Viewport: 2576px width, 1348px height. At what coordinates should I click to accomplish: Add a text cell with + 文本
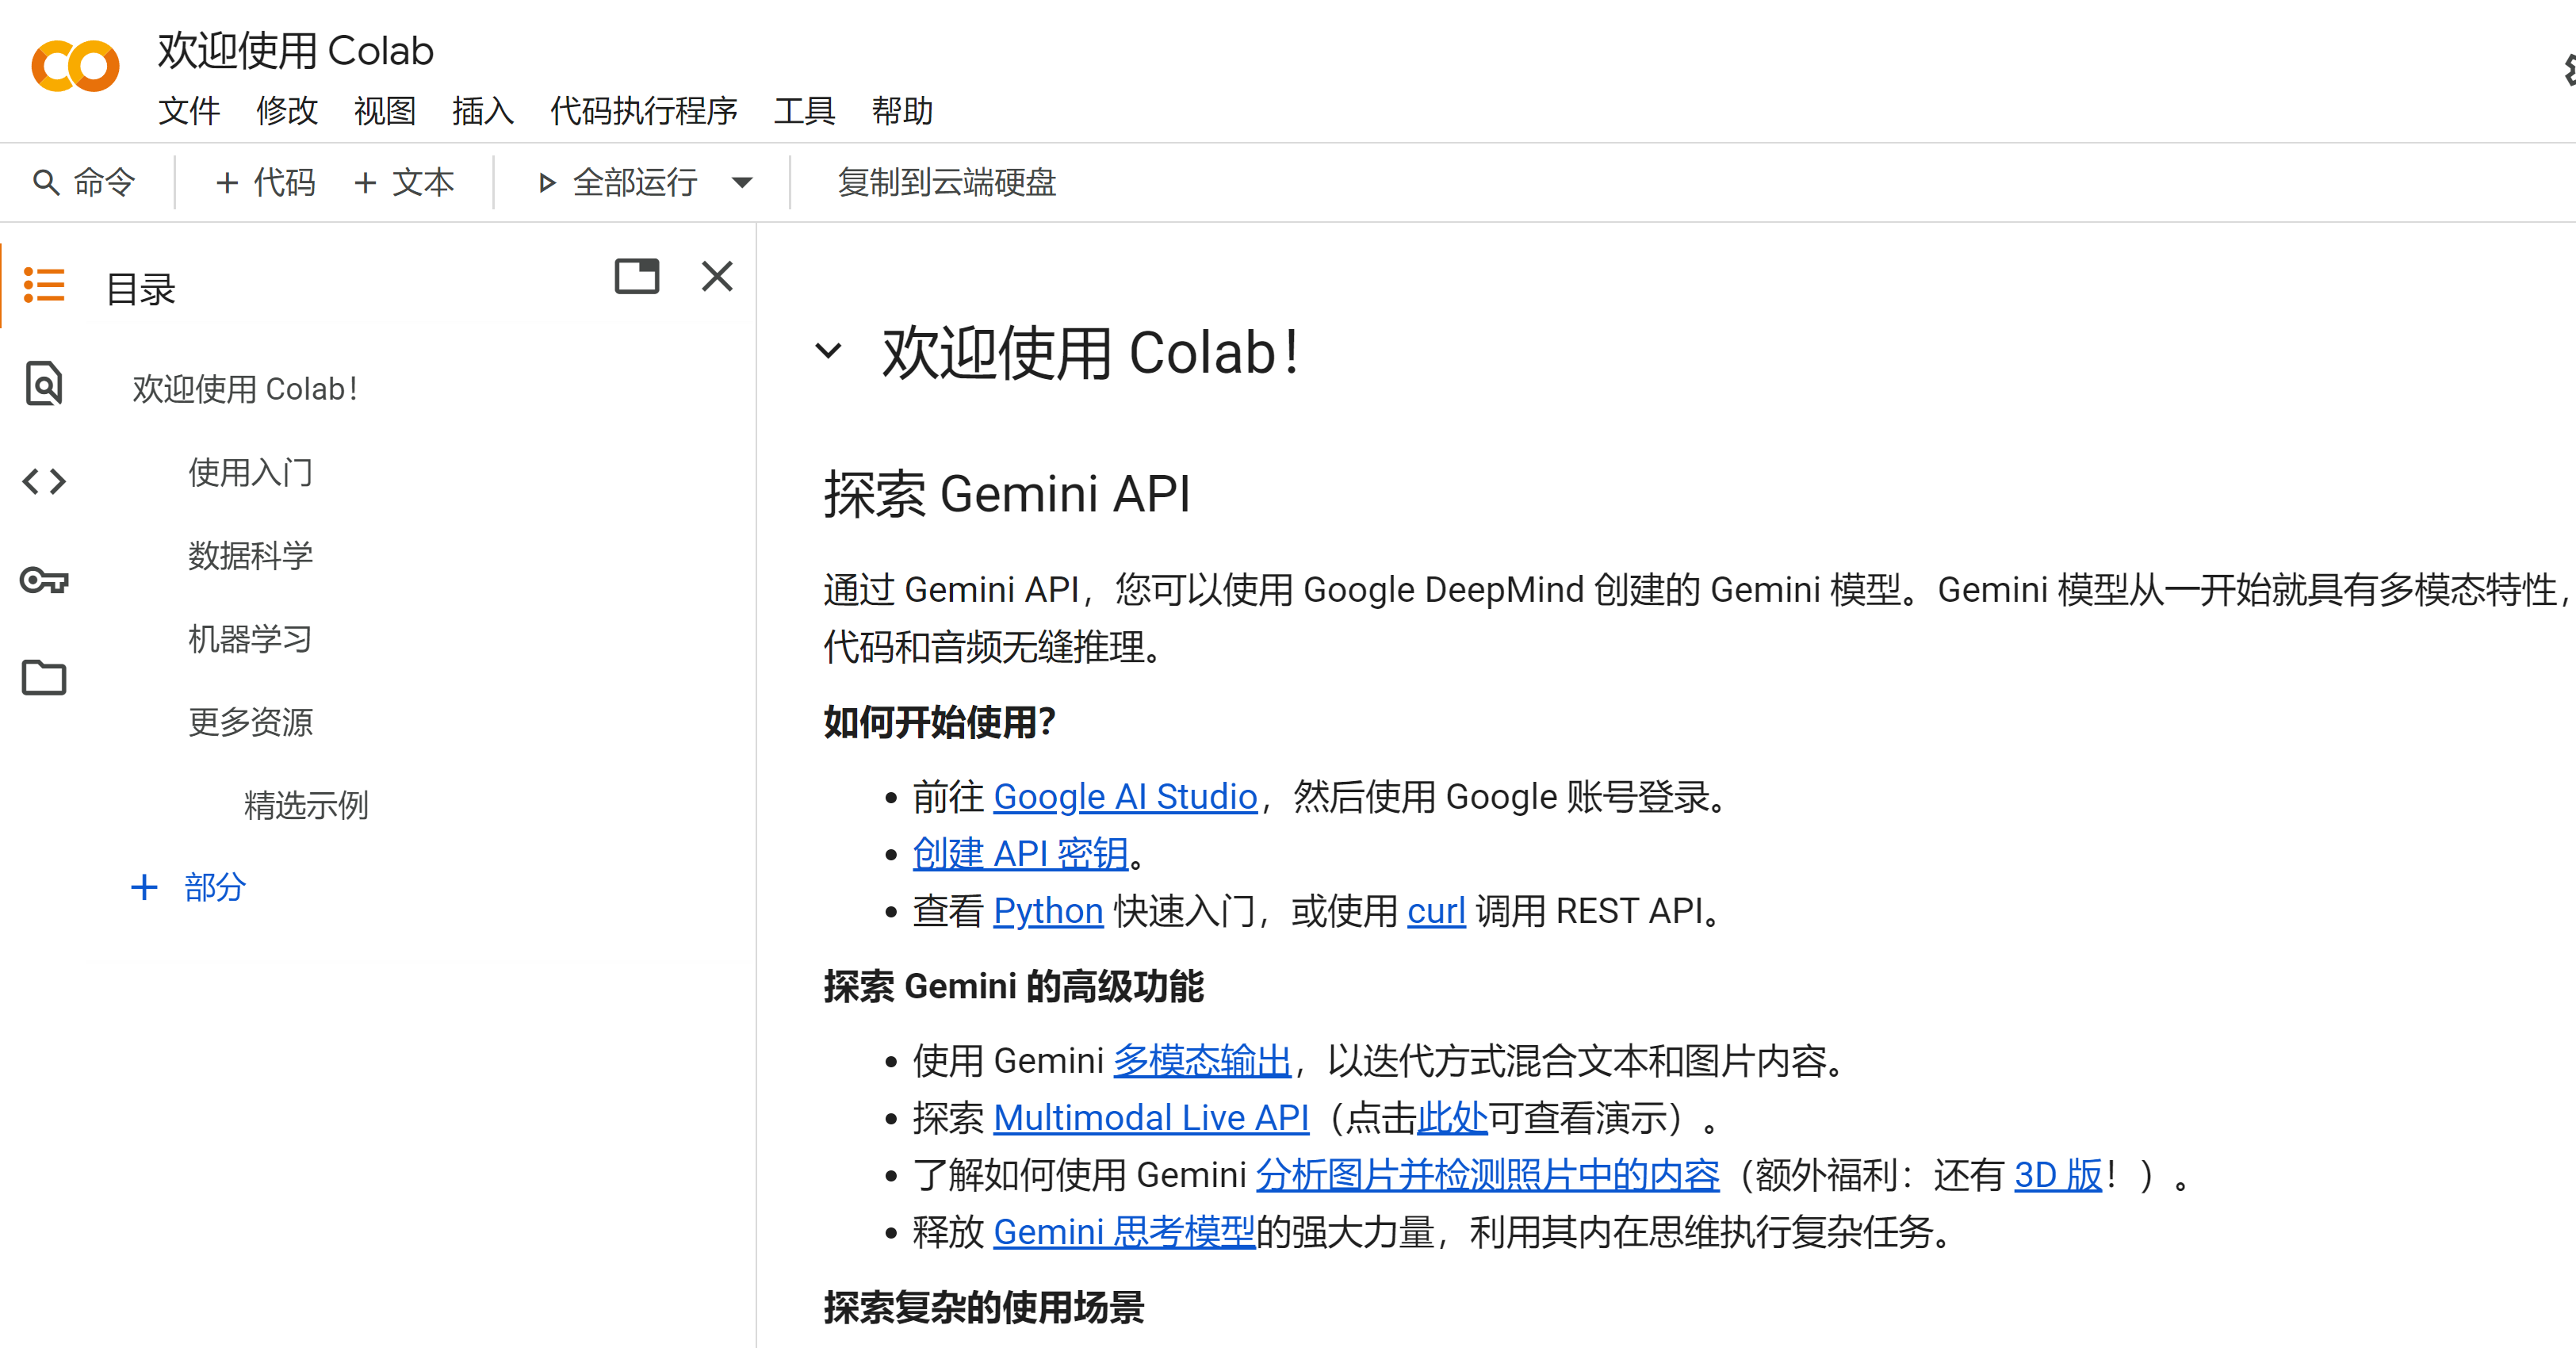click(404, 182)
